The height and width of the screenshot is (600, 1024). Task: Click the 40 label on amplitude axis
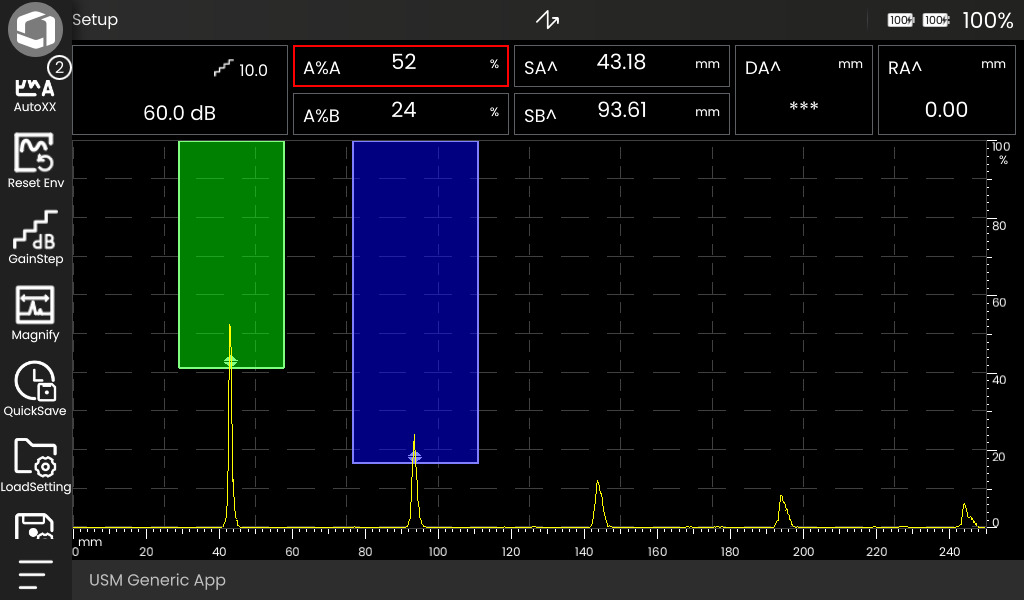pyautogui.click(x=999, y=380)
